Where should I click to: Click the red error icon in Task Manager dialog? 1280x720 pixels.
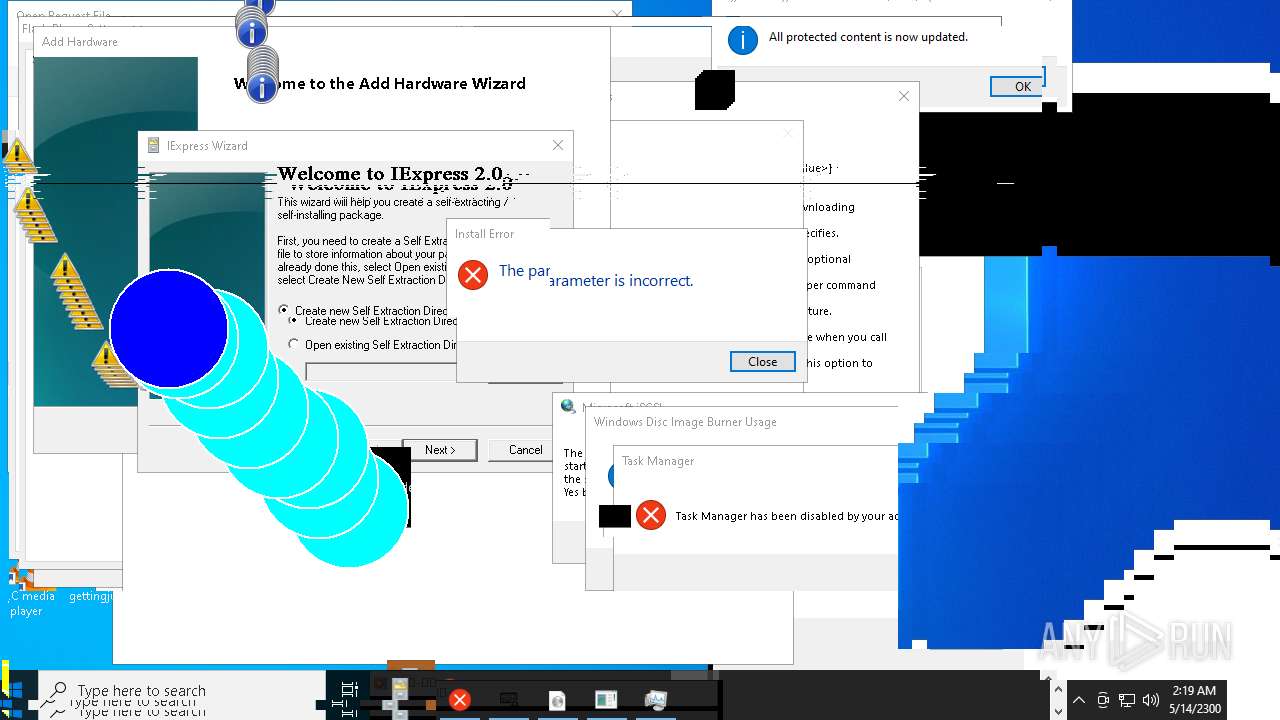click(x=651, y=515)
